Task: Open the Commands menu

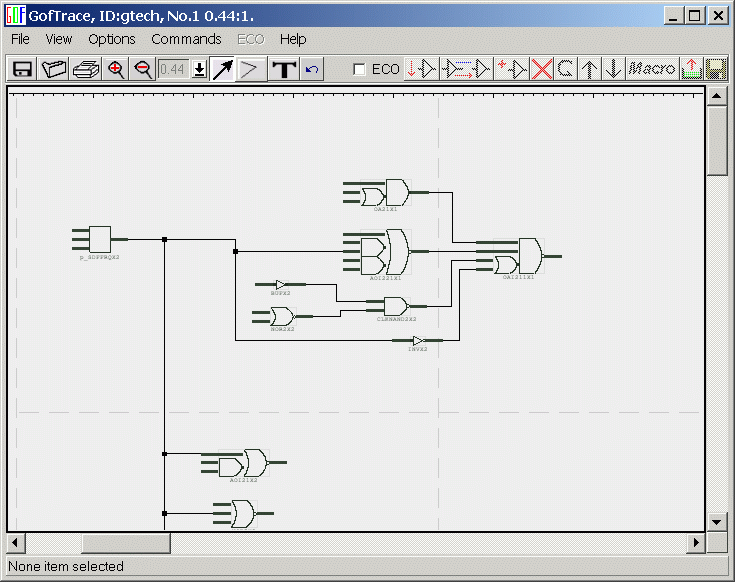Action: tap(186, 39)
